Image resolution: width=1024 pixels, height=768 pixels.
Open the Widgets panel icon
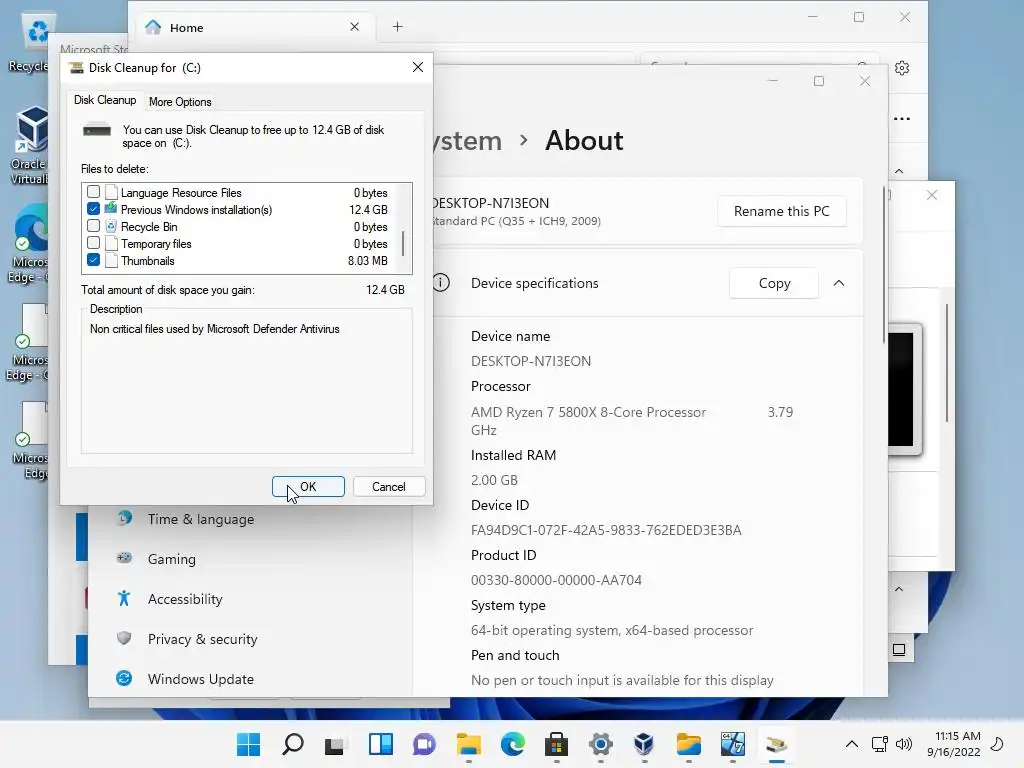click(x=381, y=744)
